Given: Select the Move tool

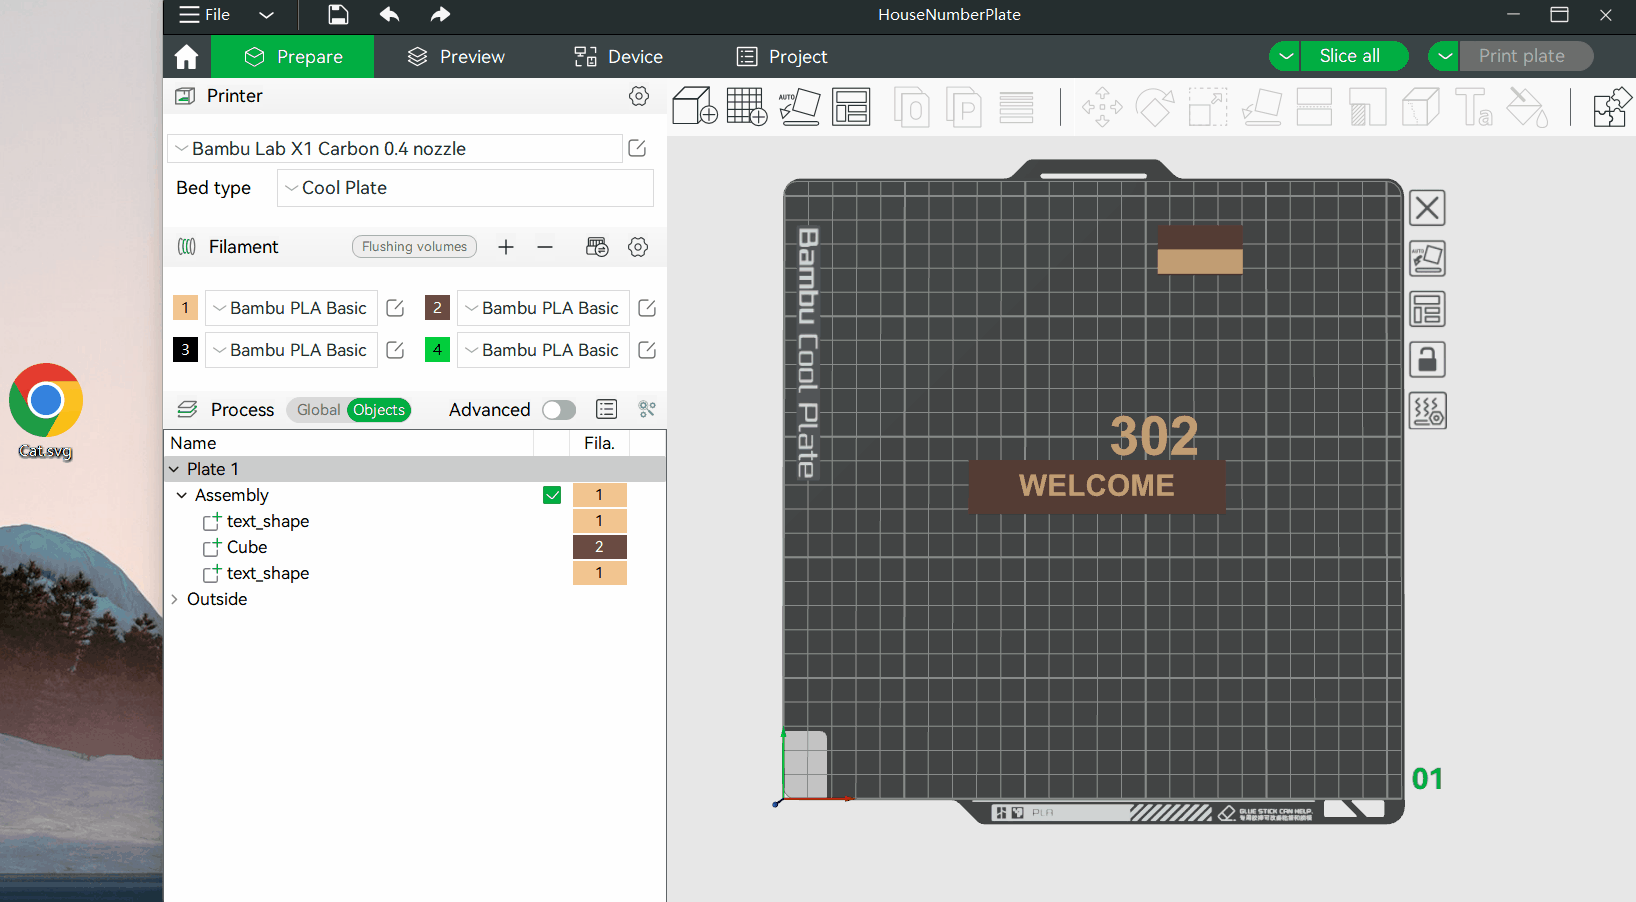Looking at the screenshot, I should 1102,107.
